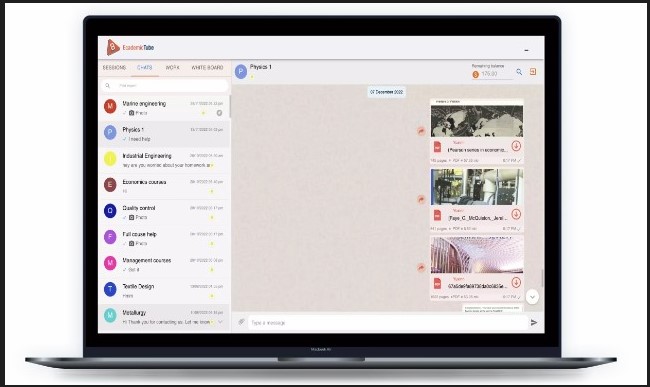
Task: Send the message with paper-plane icon
Action: [x=534, y=322]
